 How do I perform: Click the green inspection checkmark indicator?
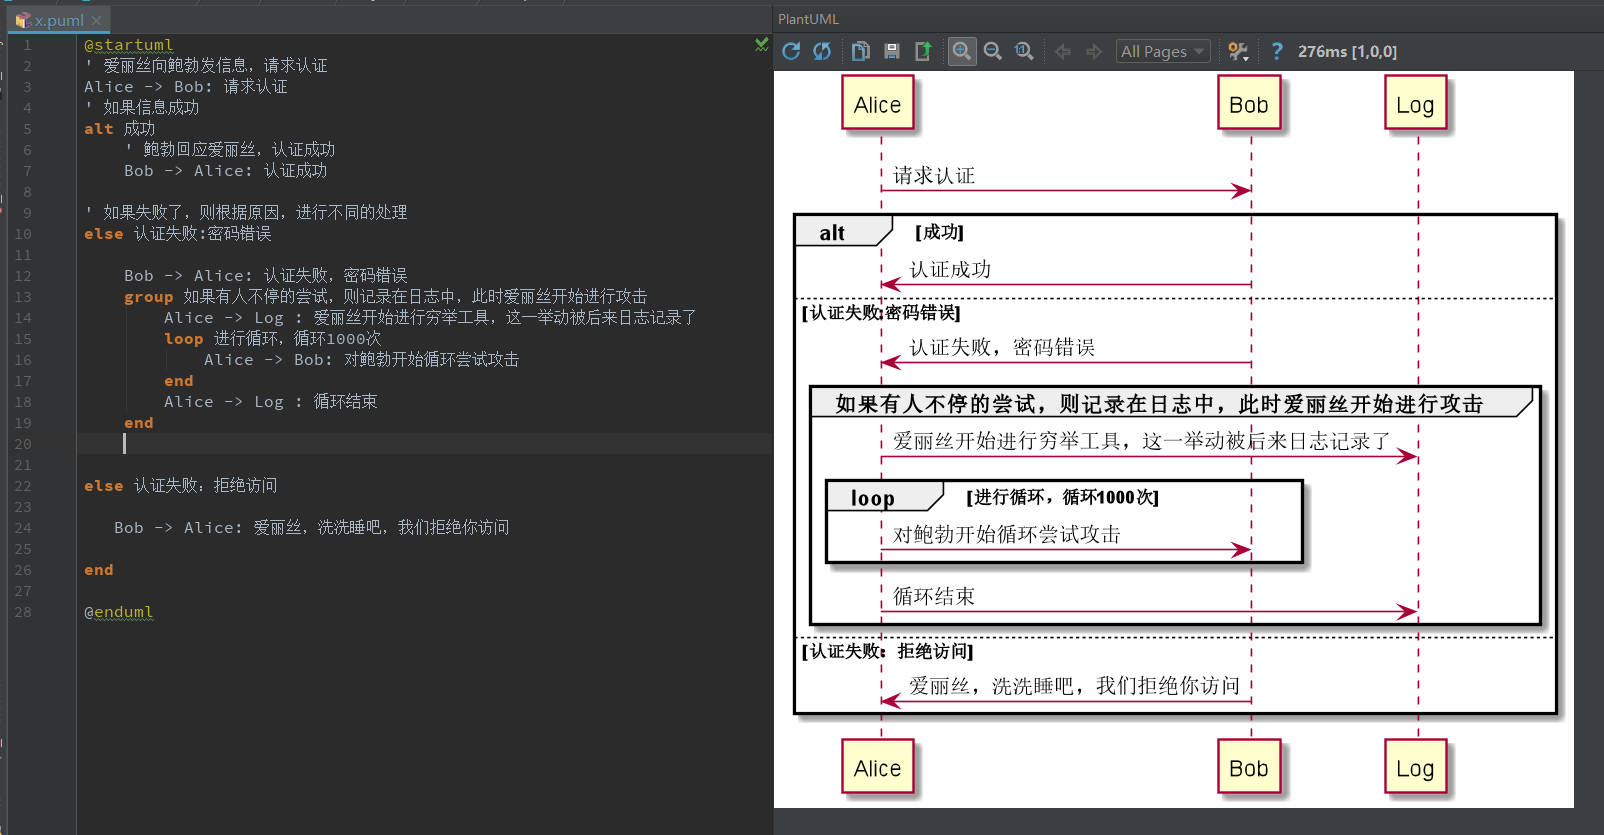tap(762, 44)
